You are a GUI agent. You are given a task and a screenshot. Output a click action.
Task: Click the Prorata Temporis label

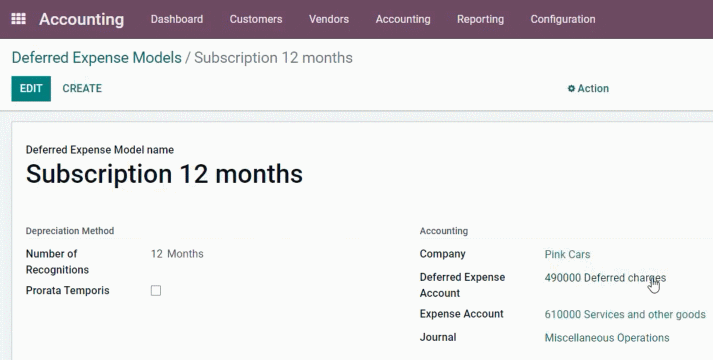pos(67,290)
